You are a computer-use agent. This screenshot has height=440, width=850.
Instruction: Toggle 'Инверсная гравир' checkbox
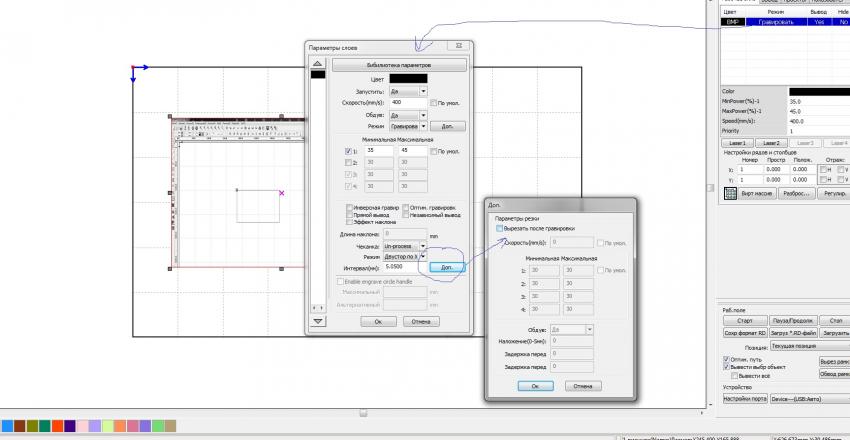pos(348,208)
